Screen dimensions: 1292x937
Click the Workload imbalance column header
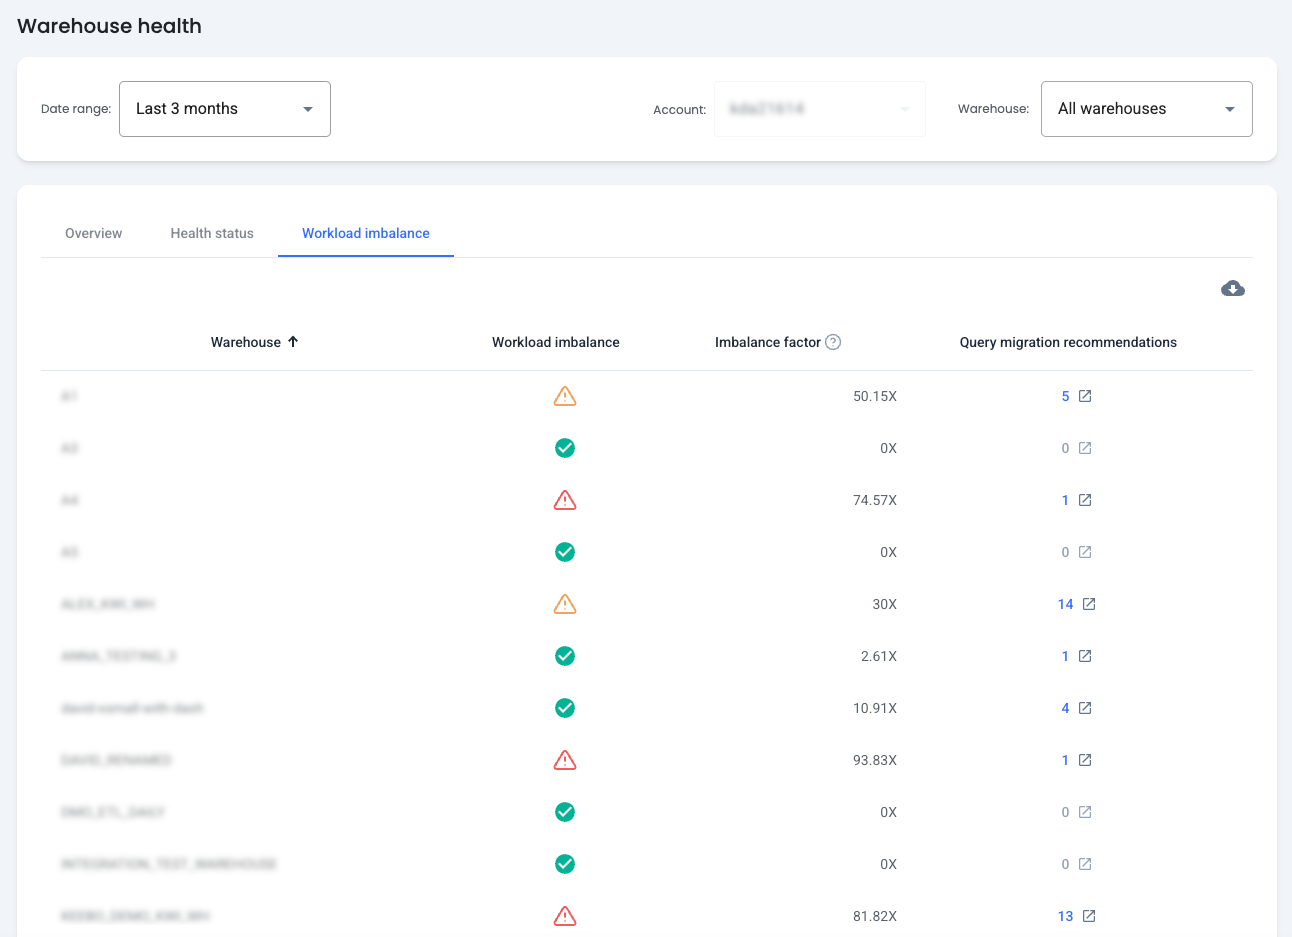(556, 342)
